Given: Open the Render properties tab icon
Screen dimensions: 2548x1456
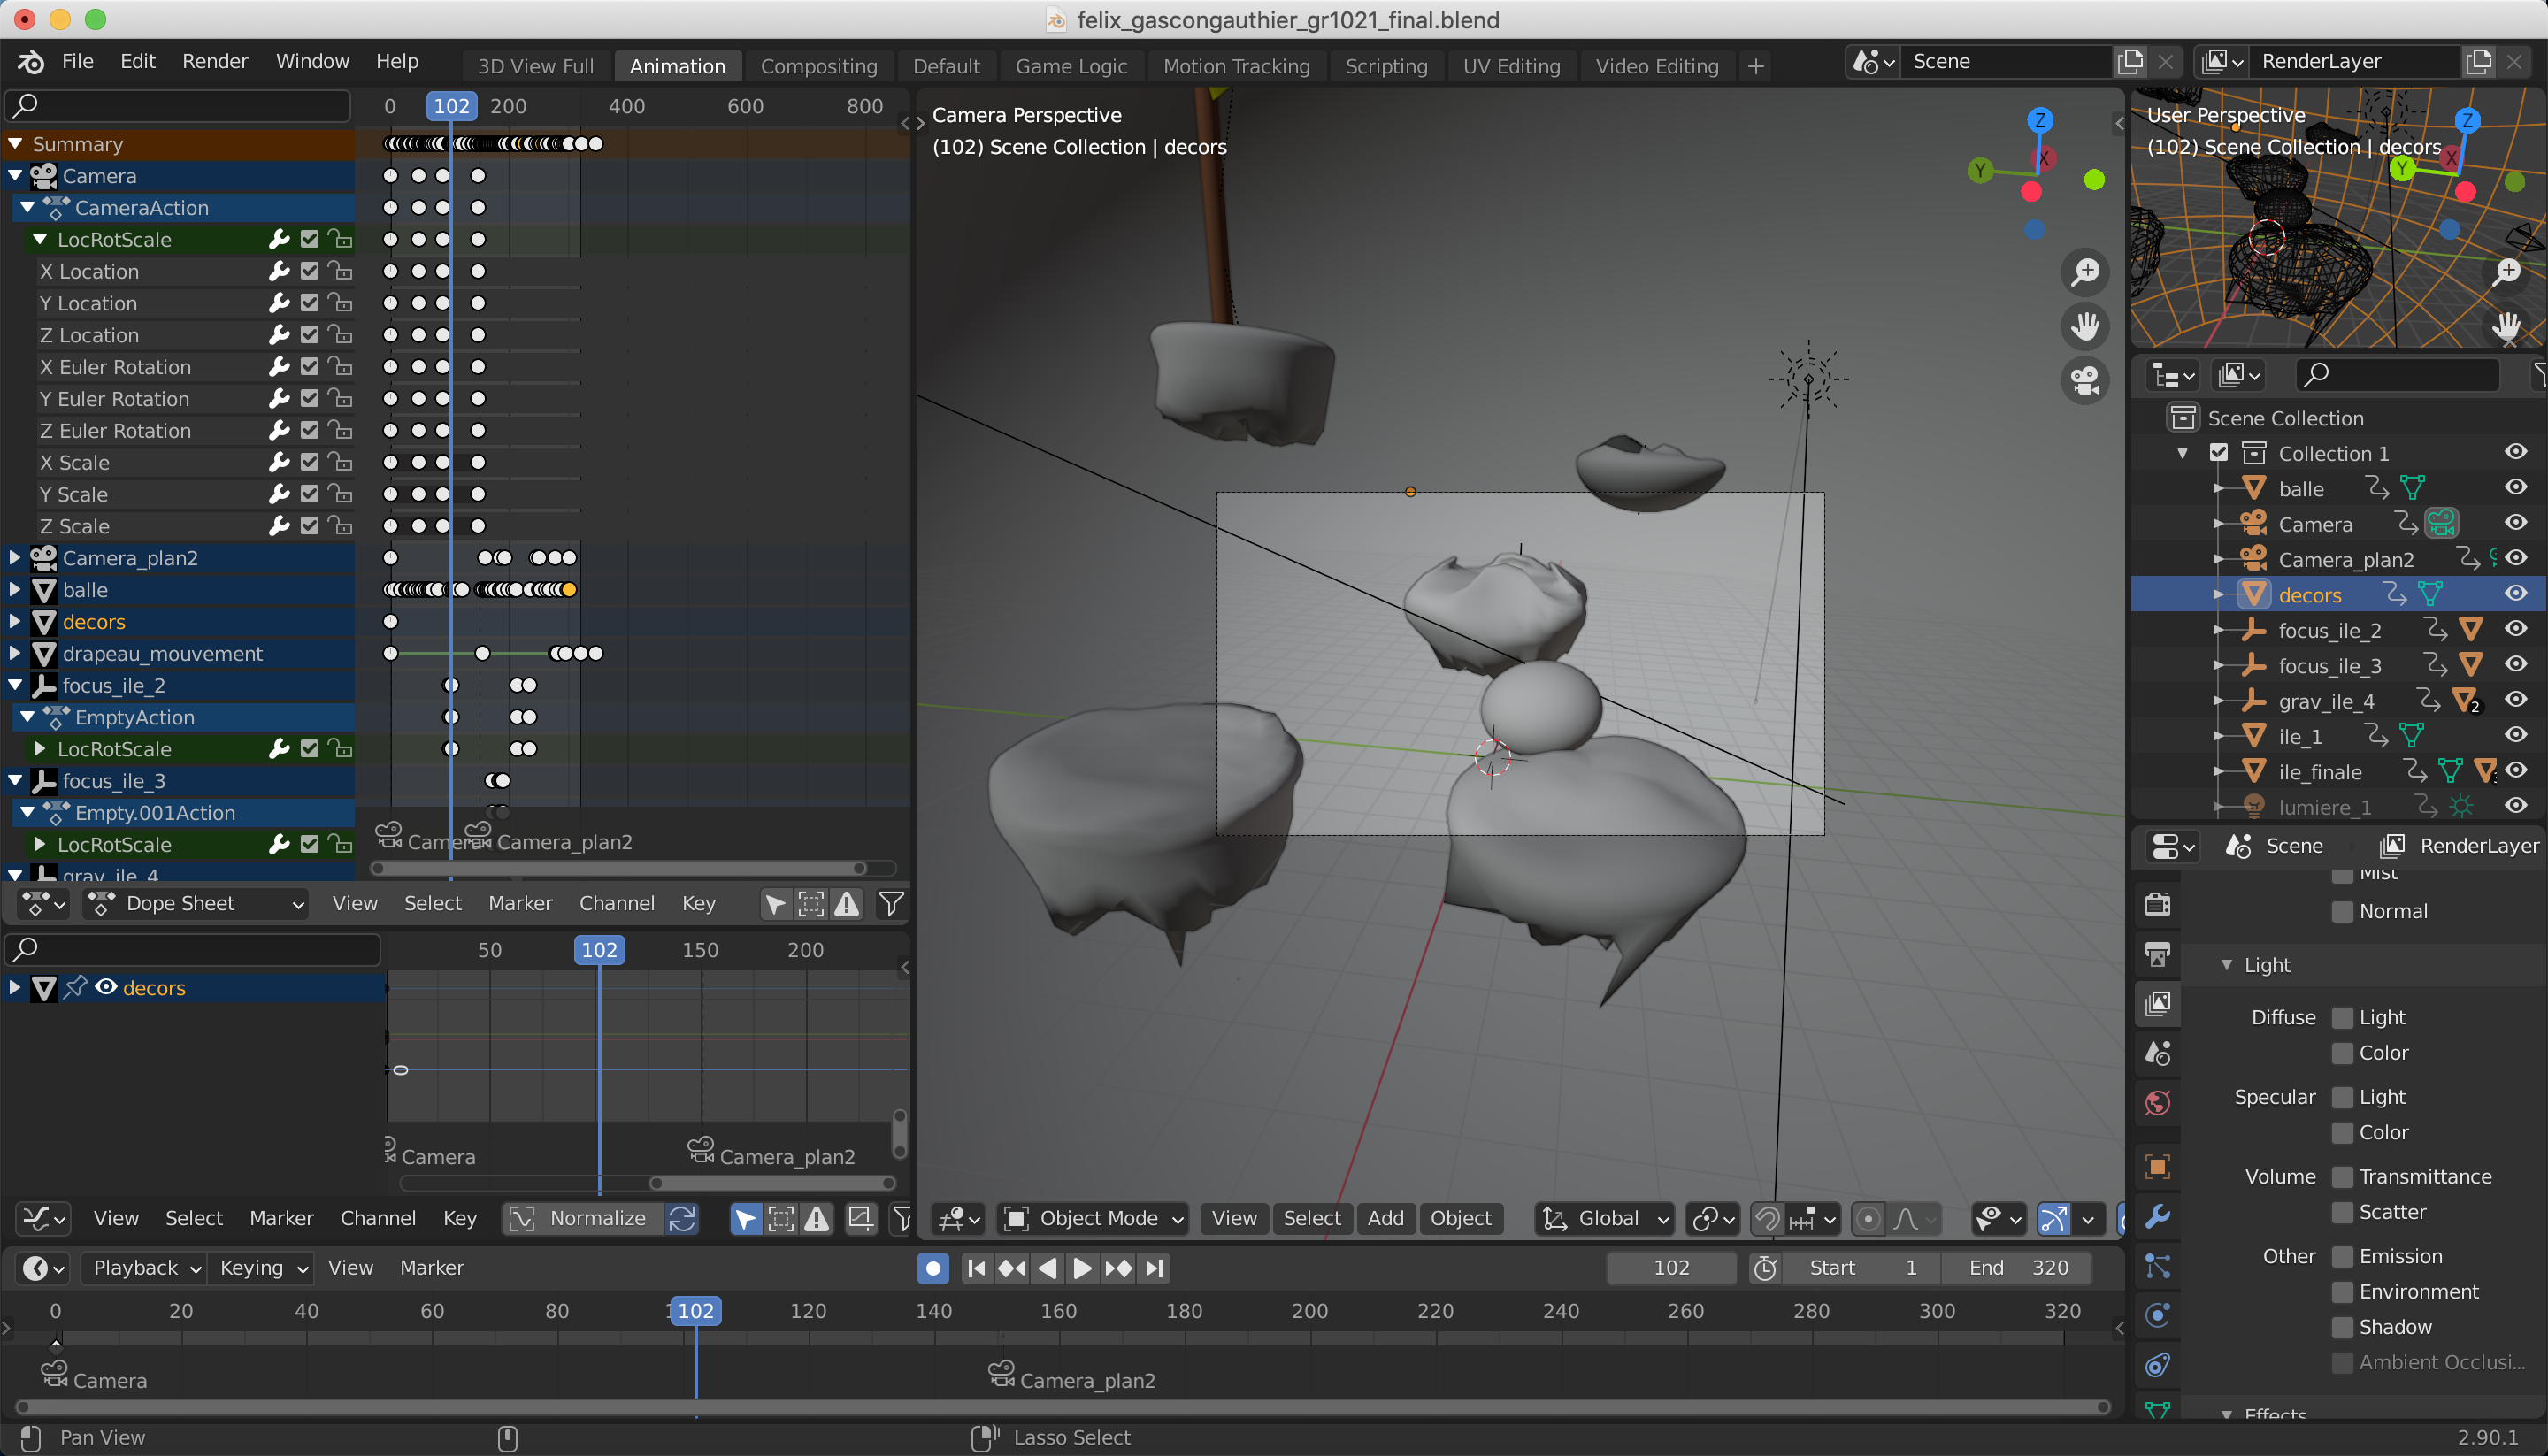Looking at the screenshot, I should (2158, 904).
